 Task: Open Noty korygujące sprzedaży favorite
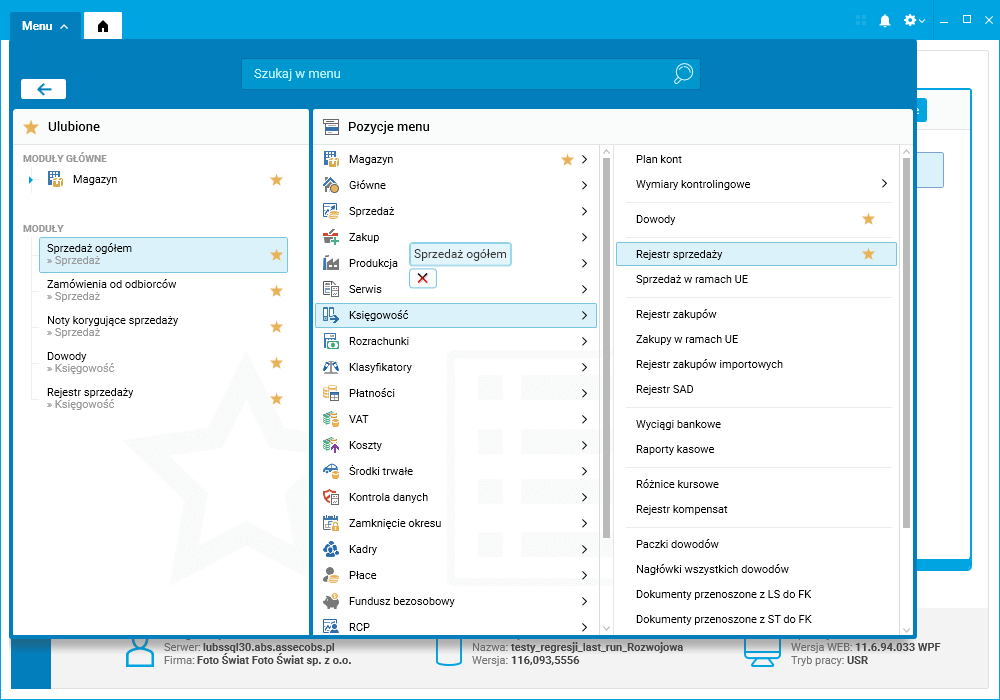[163, 326]
